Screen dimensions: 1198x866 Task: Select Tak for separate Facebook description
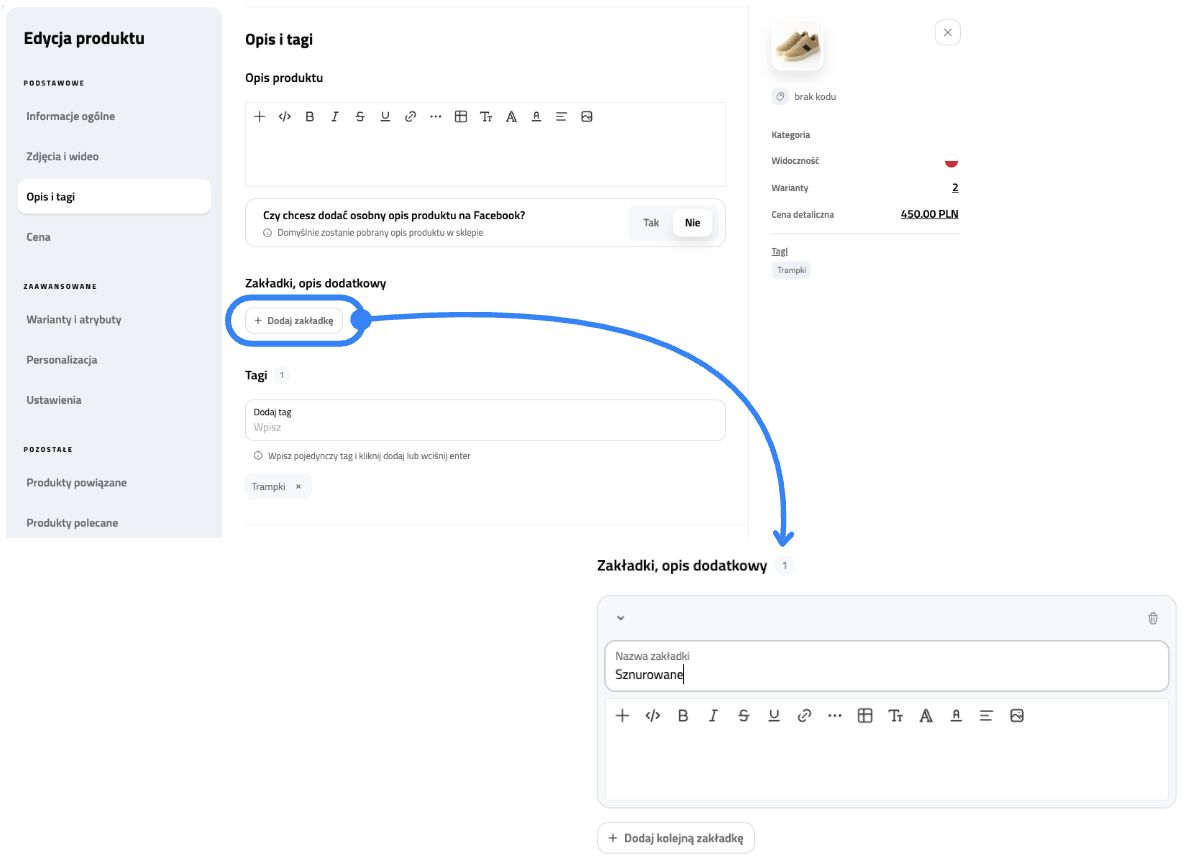(651, 223)
